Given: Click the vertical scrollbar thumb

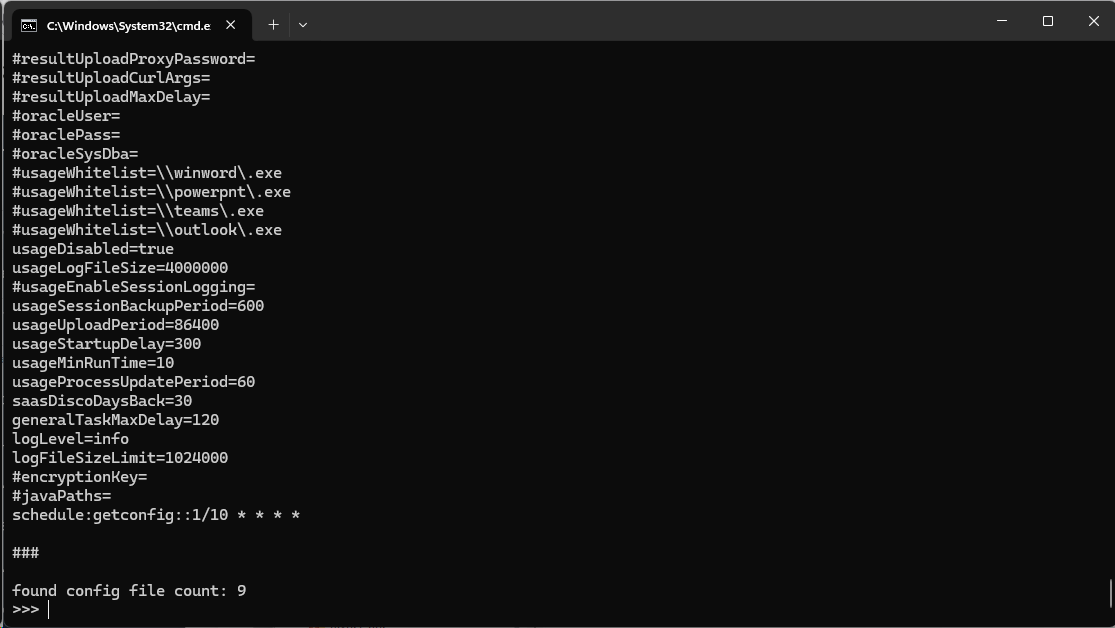Looking at the screenshot, I should pyautogui.click(x=1110, y=592).
